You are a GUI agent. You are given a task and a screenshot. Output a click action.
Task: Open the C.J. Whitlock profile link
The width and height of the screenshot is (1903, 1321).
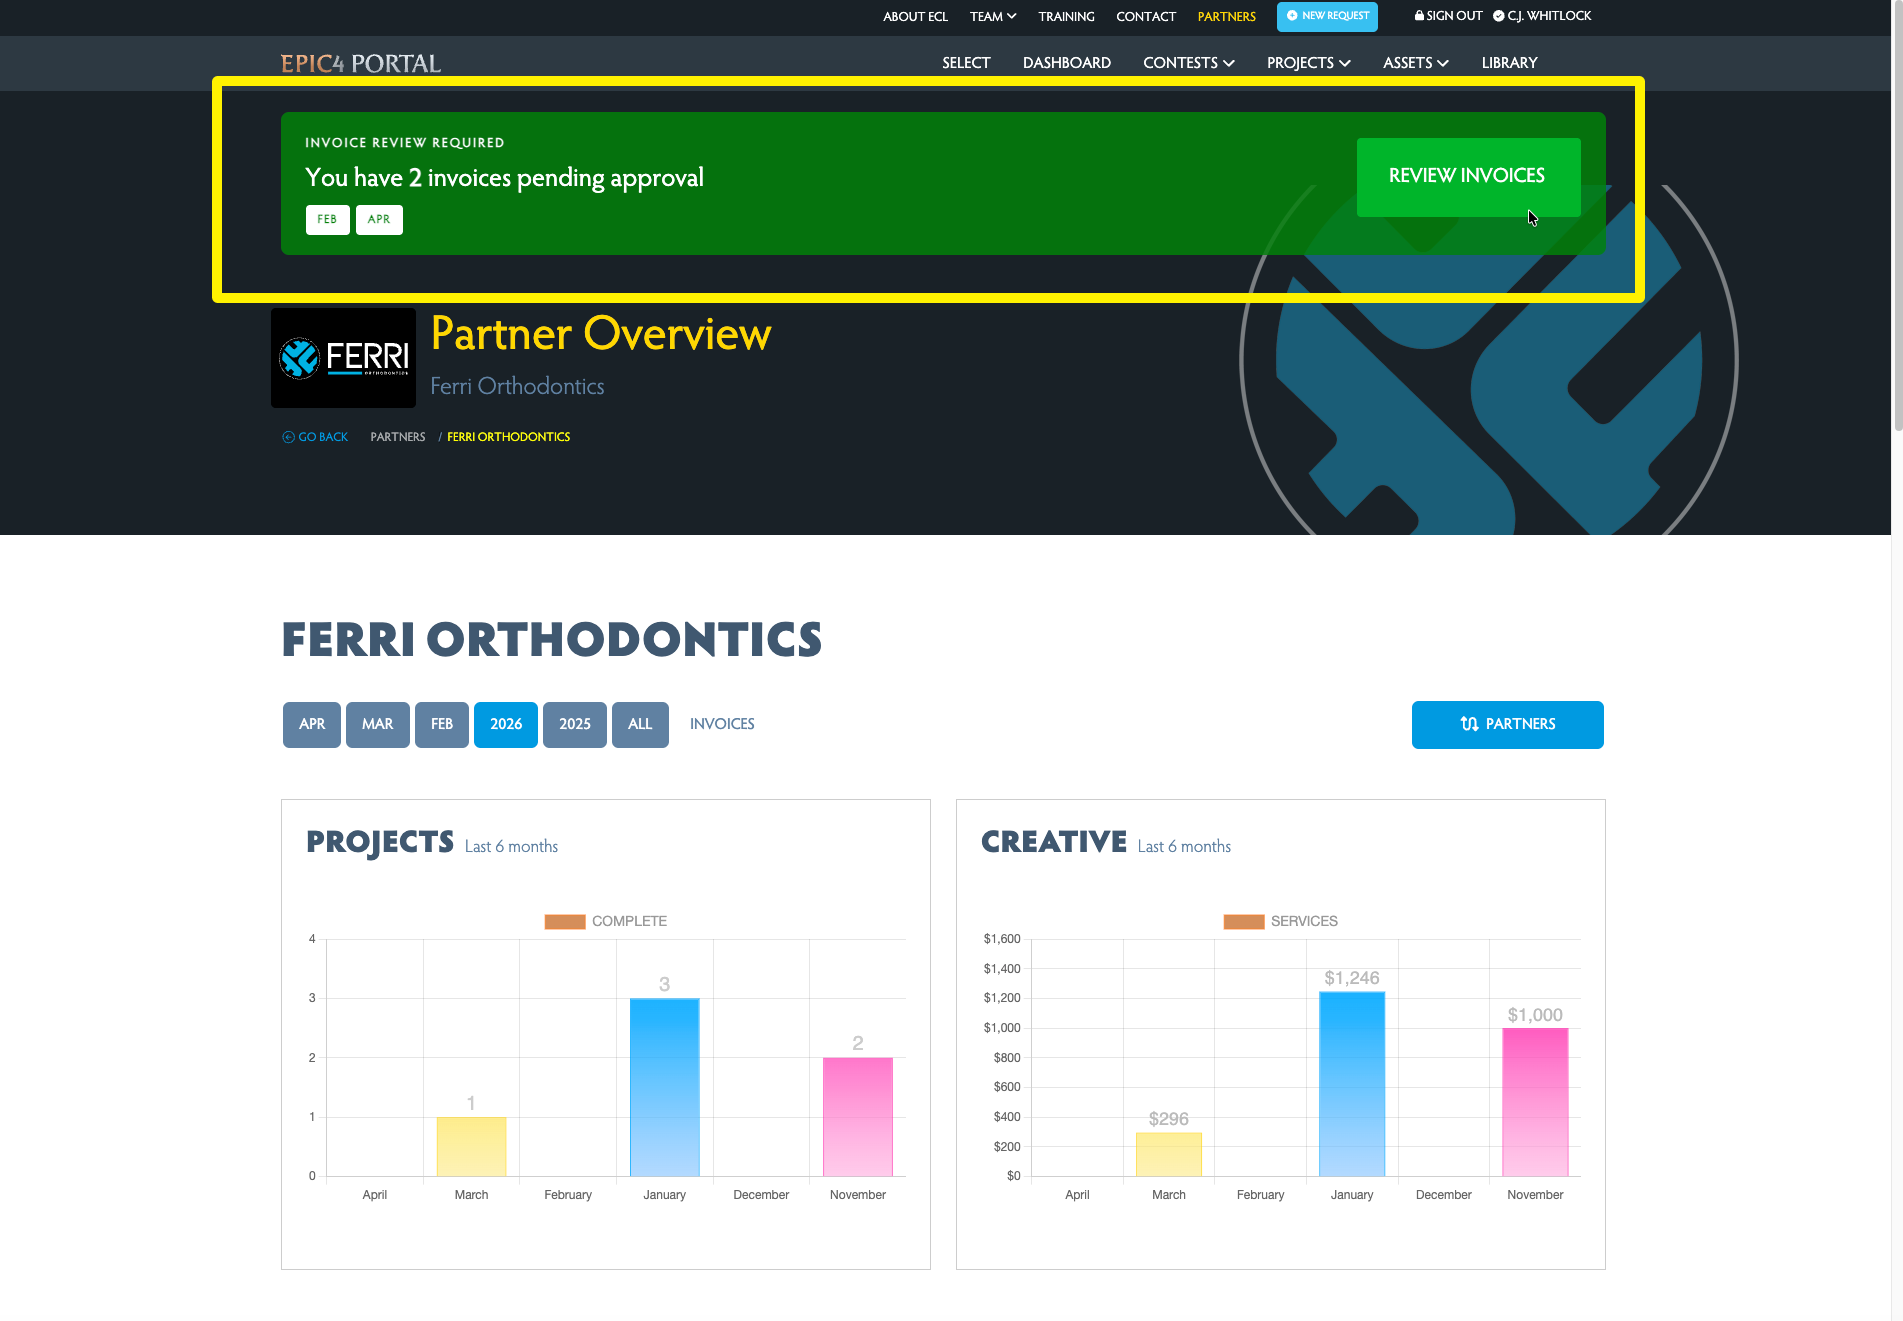1542,16
